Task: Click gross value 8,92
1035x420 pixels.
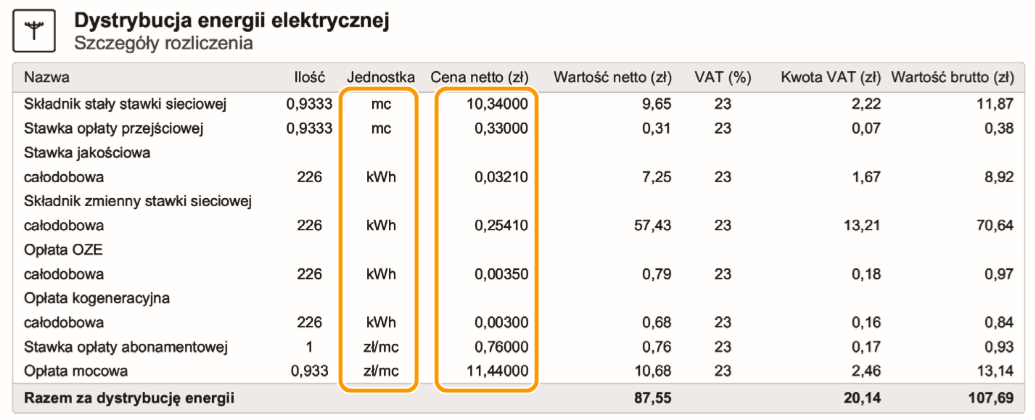Action: [999, 177]
